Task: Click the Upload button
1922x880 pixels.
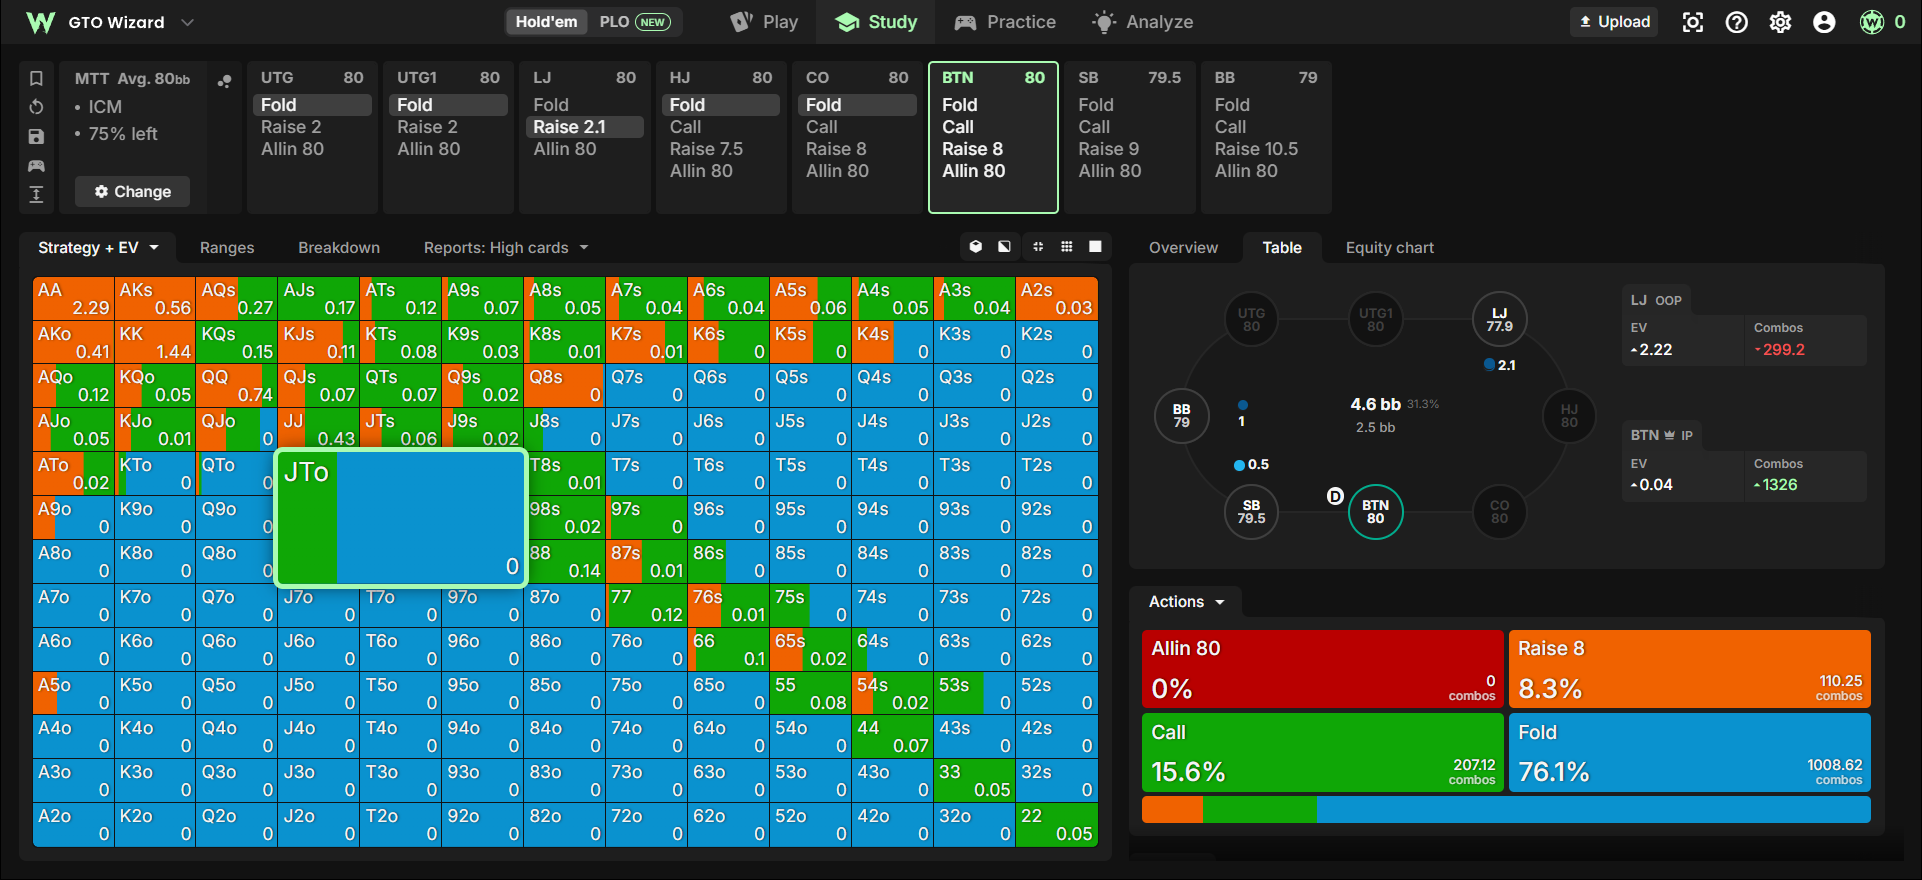Action: [x=1614, y=22]
